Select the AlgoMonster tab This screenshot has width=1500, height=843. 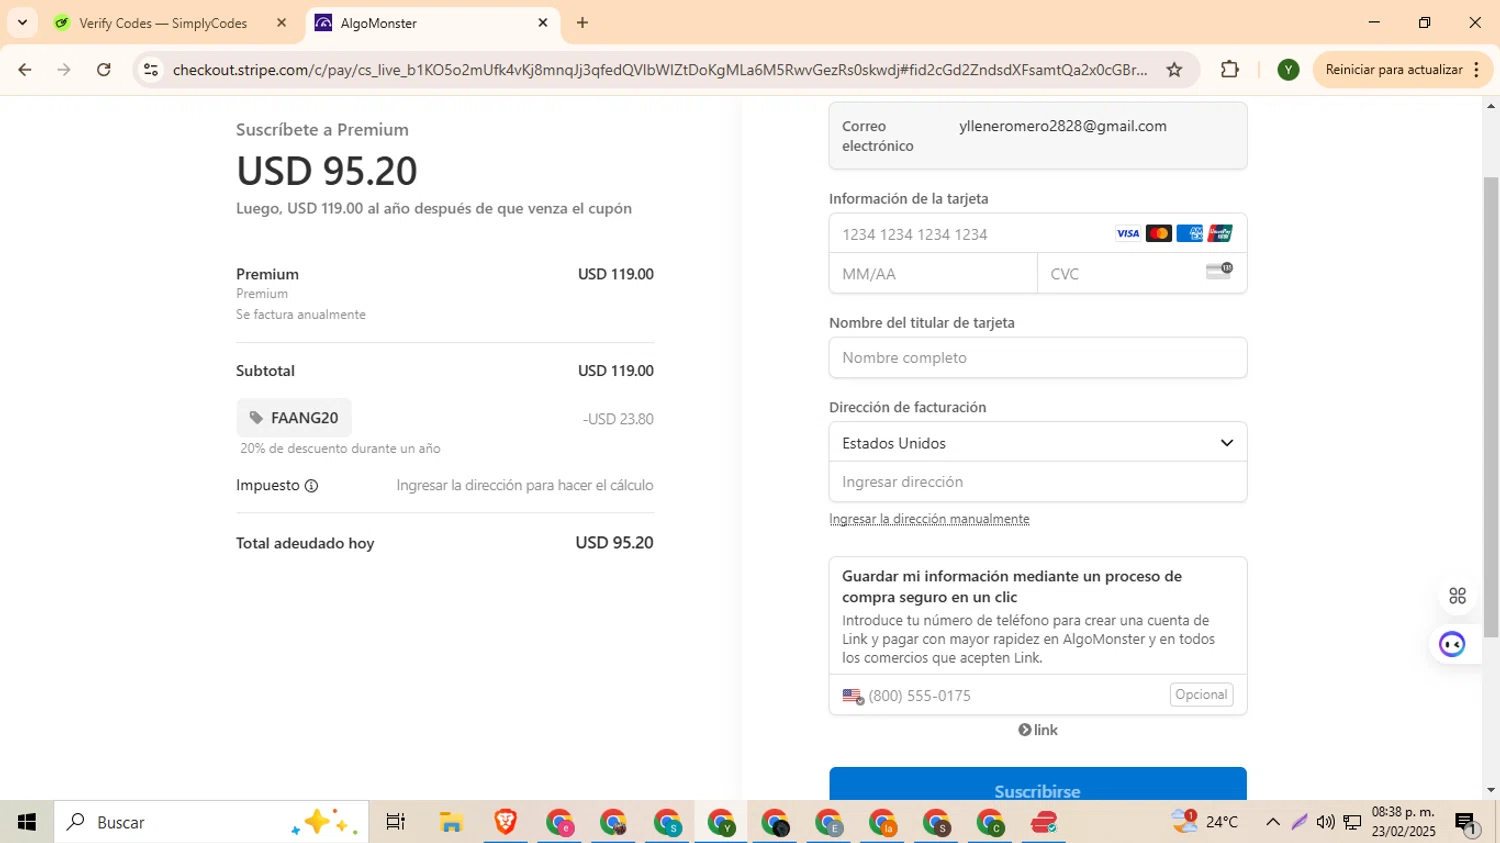coord(433,23)
